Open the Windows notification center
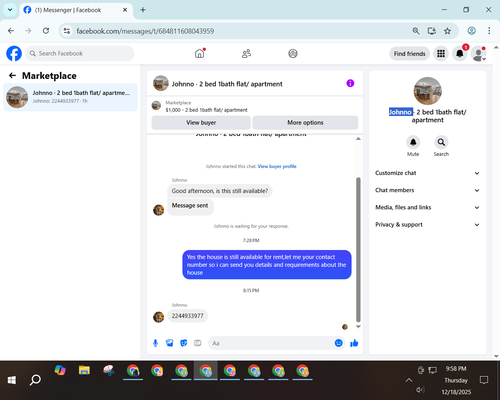This screenshot has width=500, height=400. click(x=484, y=380)
